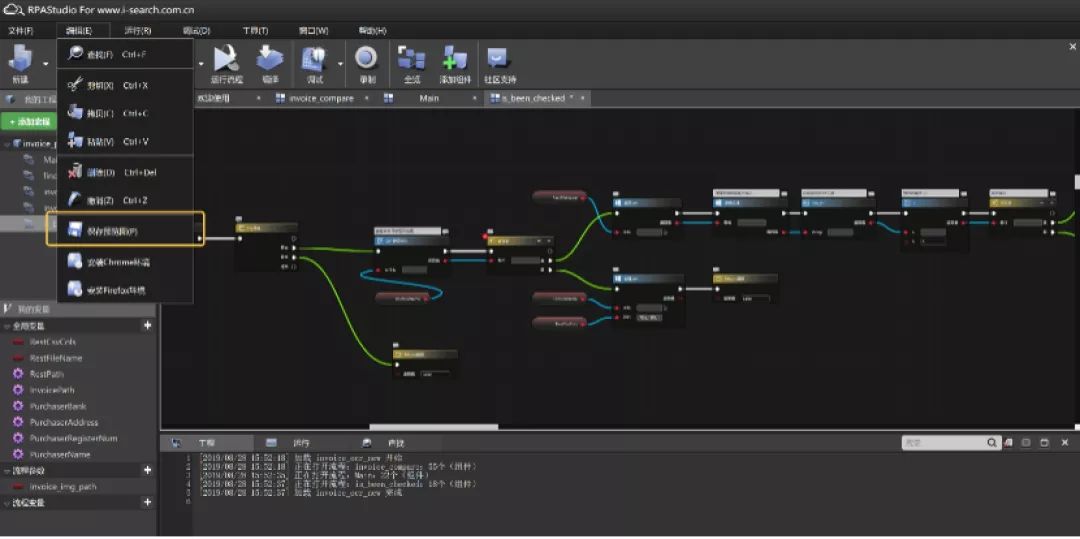Click the maximize icon in the log panel header
Viewport: 1080px width, 539px height.
point(1044,443)
